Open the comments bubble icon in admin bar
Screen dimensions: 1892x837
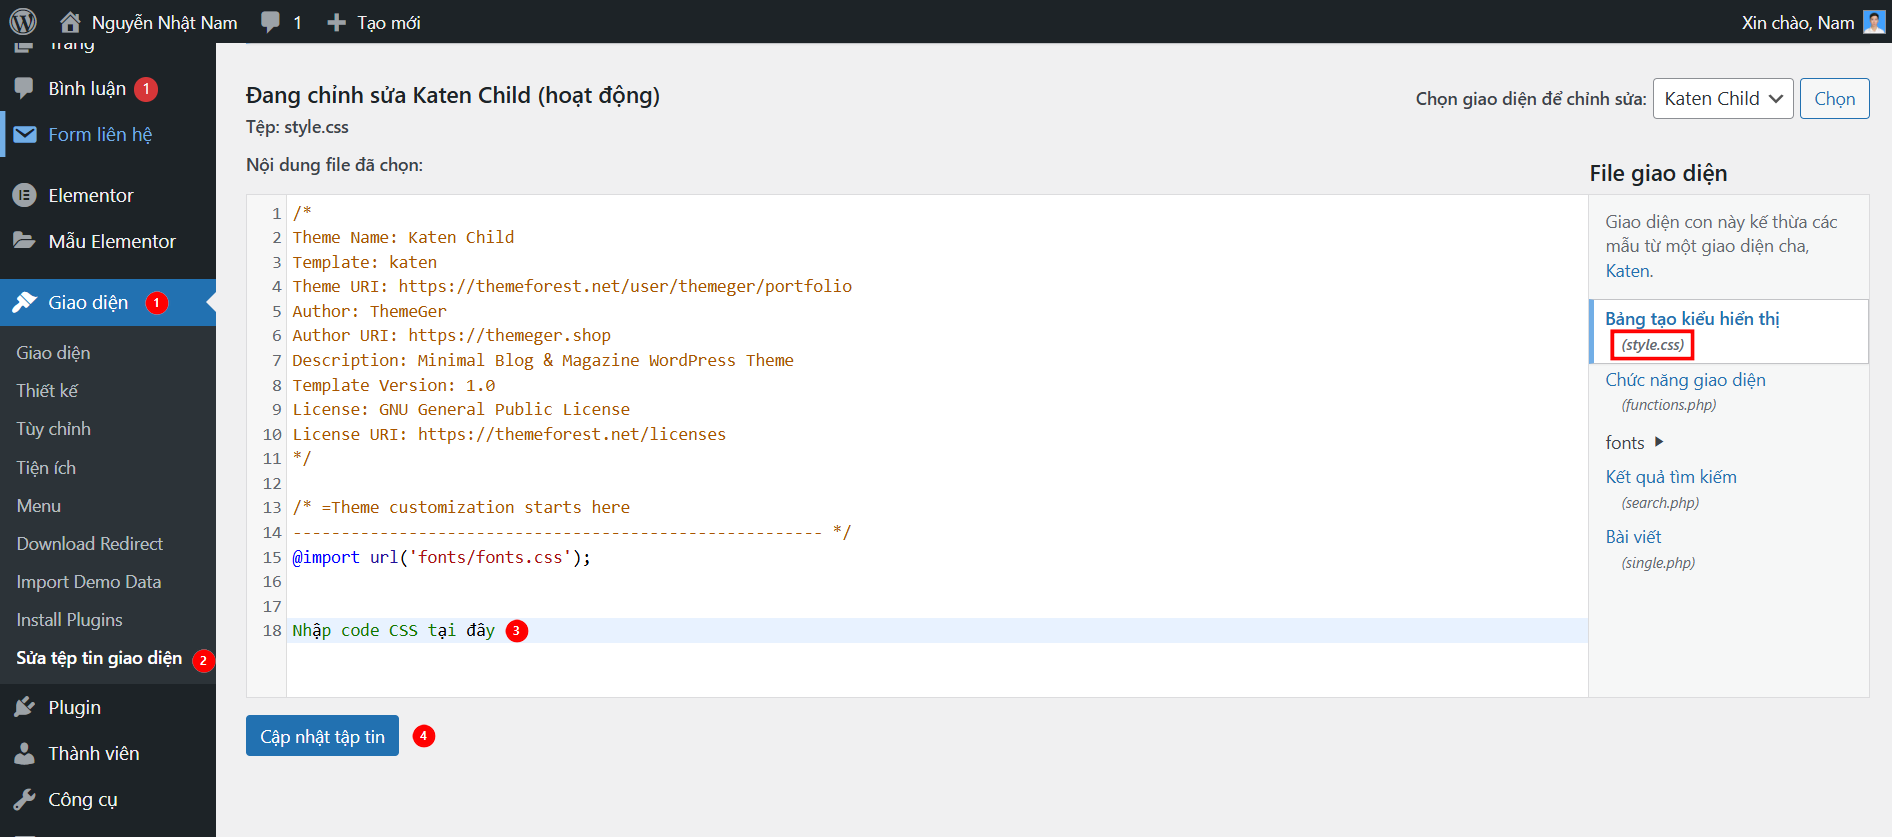[x=270, y=22]
